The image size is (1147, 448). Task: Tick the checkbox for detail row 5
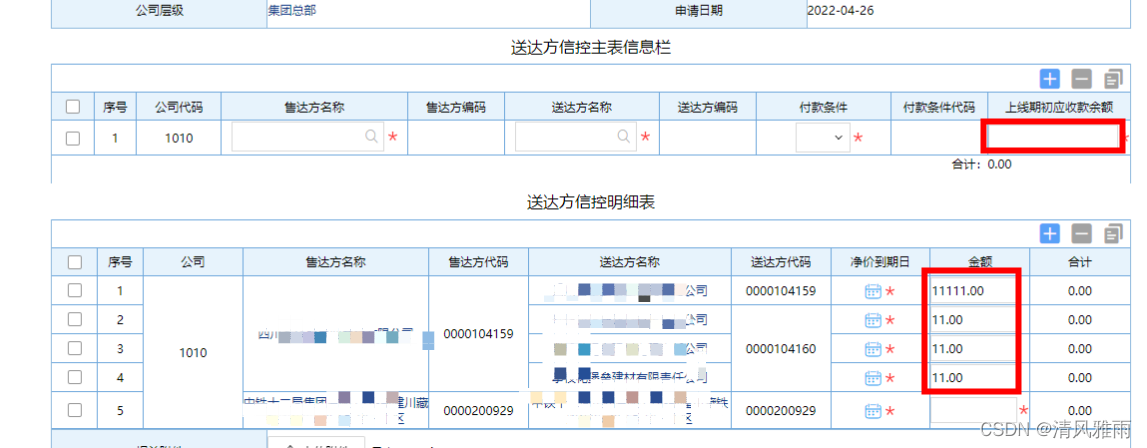75,410
